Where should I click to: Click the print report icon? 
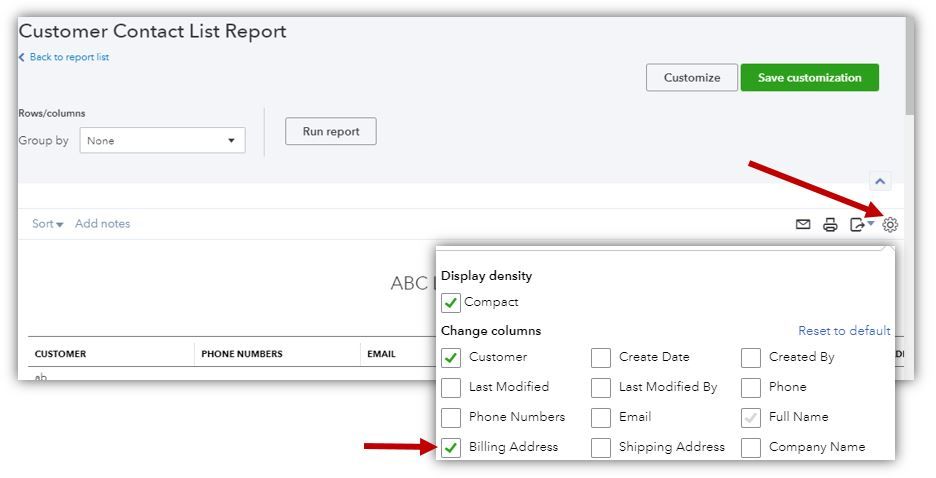[x=830, y=225]
